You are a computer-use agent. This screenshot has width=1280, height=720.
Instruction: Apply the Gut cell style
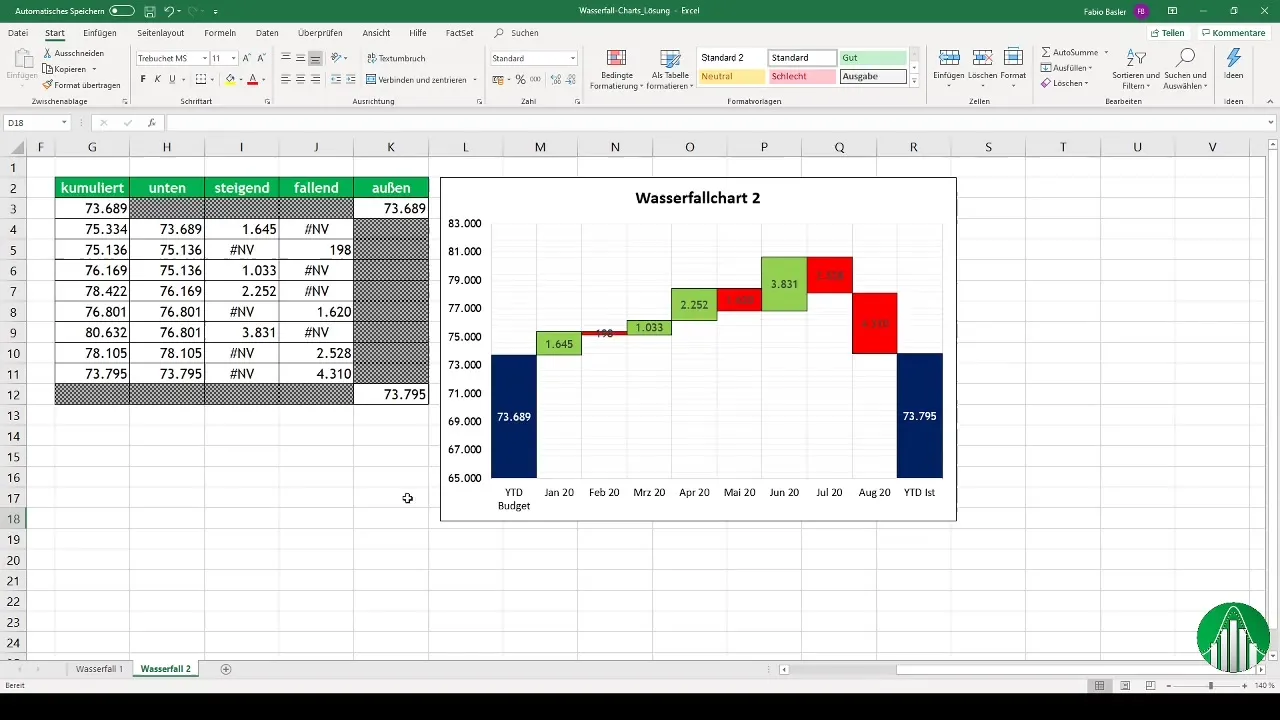pos(873,58)
